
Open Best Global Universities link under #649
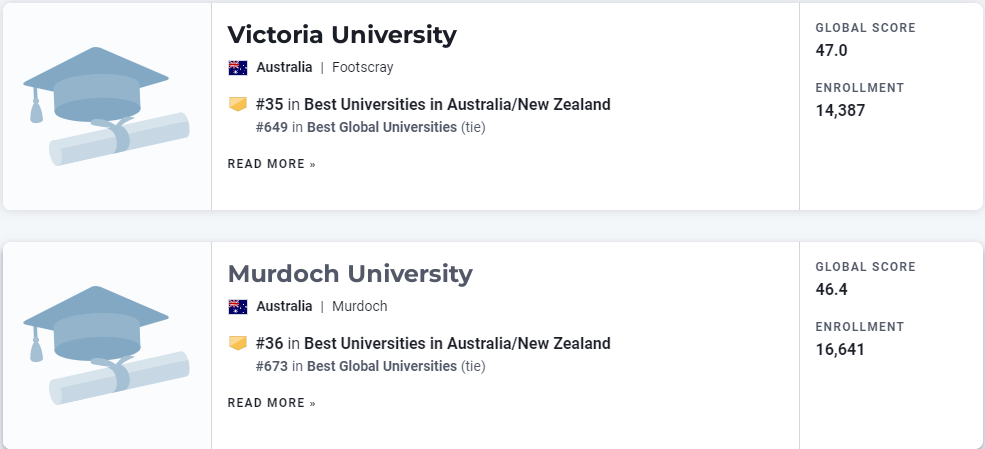click(382, 127)
